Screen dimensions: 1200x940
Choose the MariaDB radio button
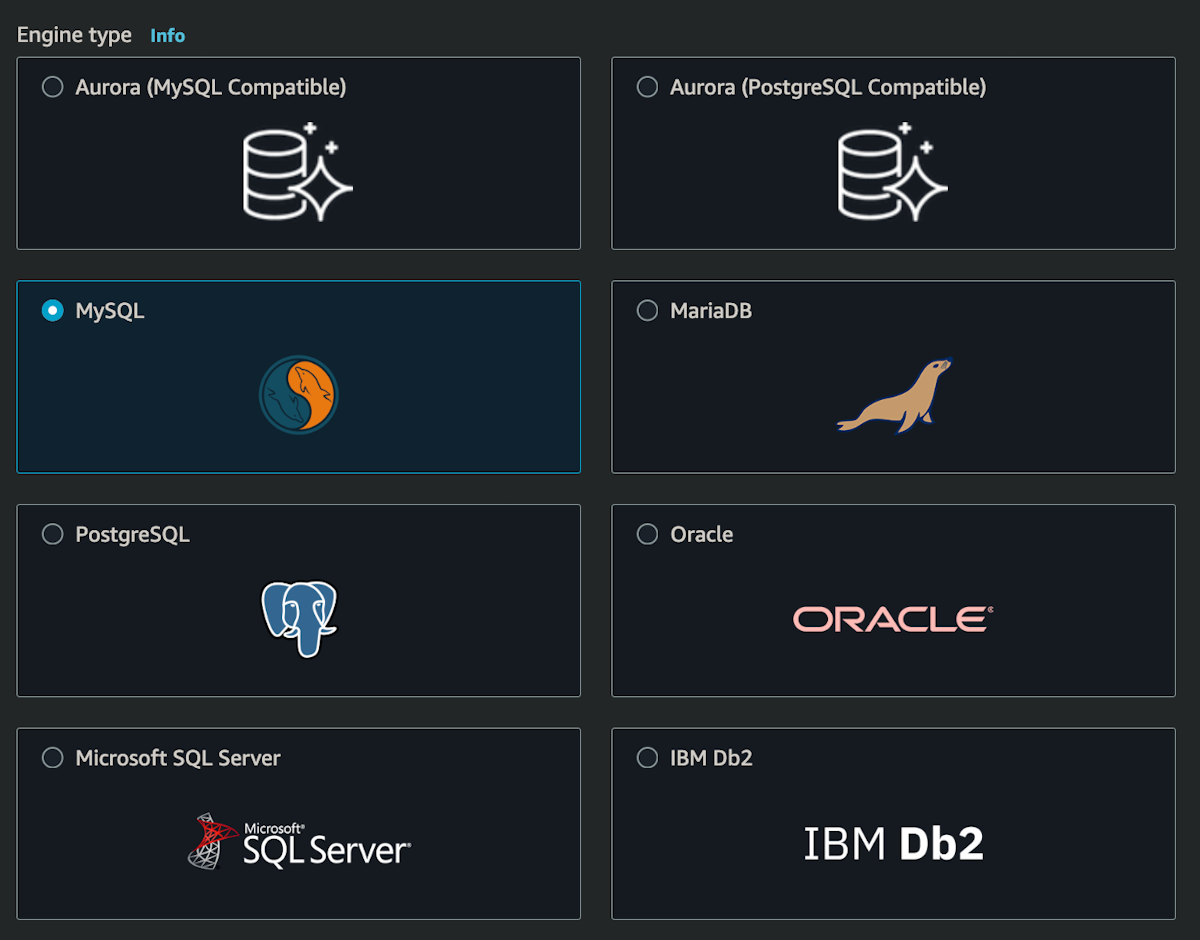(x=647, y=311)
